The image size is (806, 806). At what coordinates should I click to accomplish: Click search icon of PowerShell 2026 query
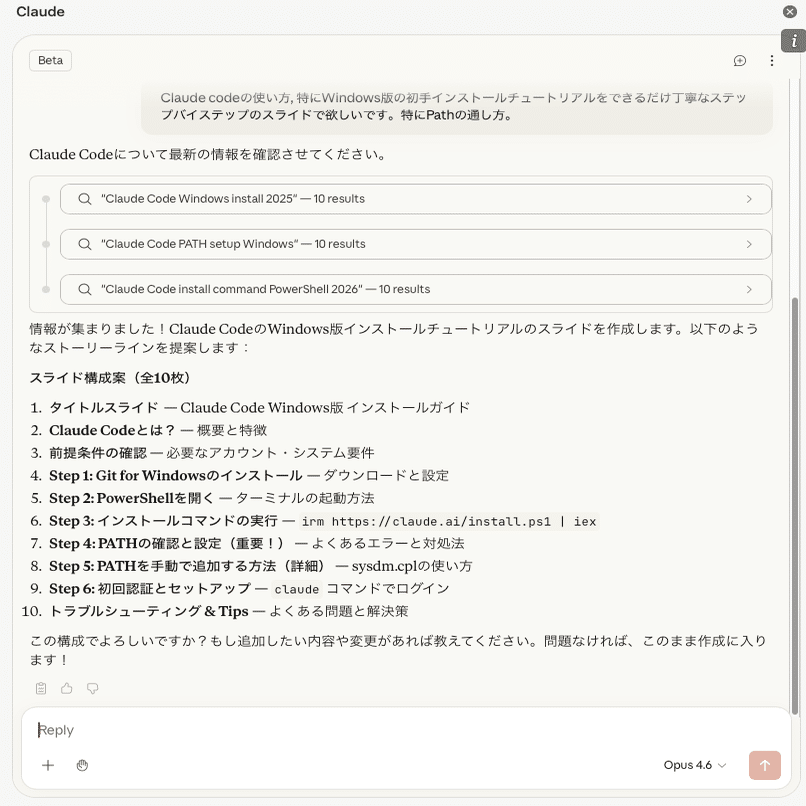[85, 289]
